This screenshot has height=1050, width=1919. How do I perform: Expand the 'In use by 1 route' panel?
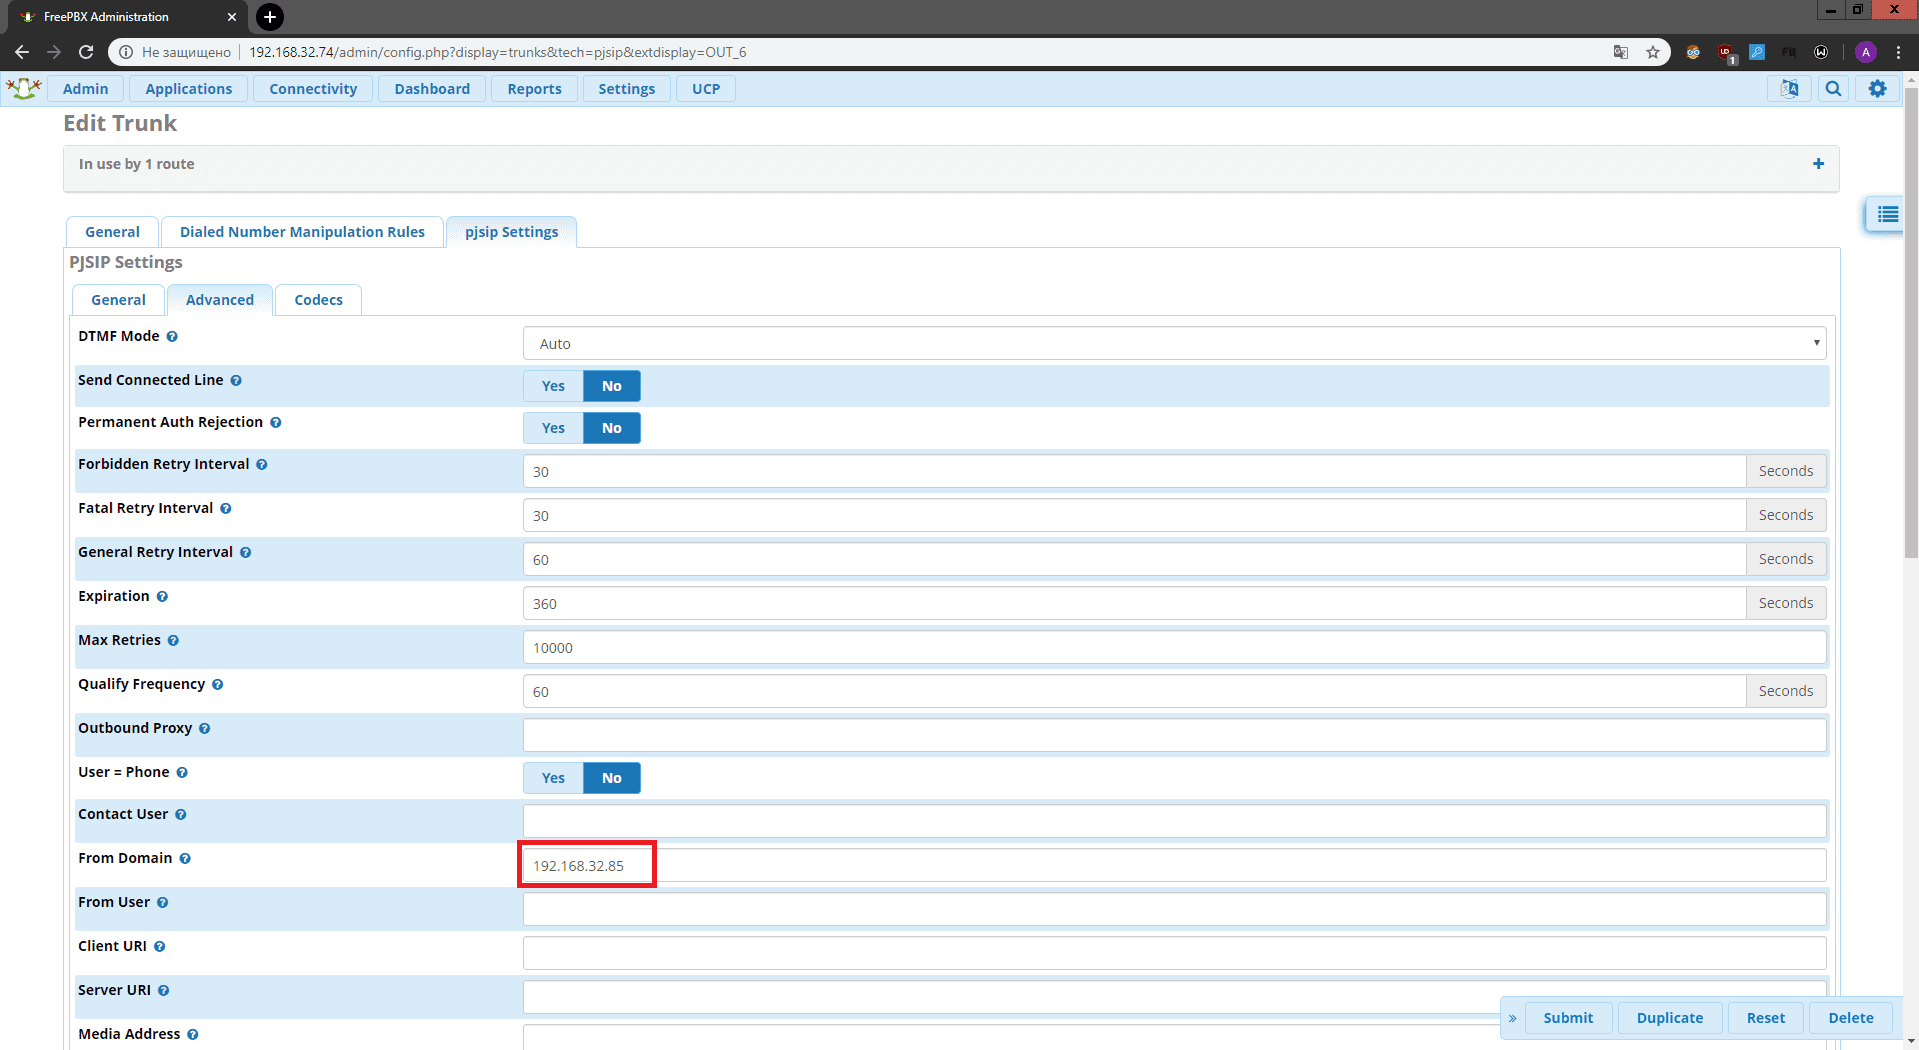tap(1818, 164)
